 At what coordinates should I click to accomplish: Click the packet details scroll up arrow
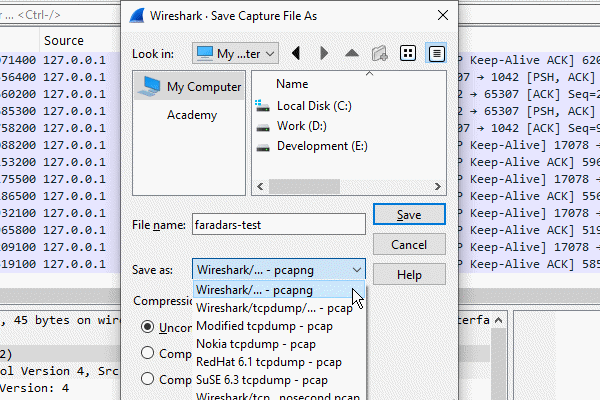[x=498, y=320]
